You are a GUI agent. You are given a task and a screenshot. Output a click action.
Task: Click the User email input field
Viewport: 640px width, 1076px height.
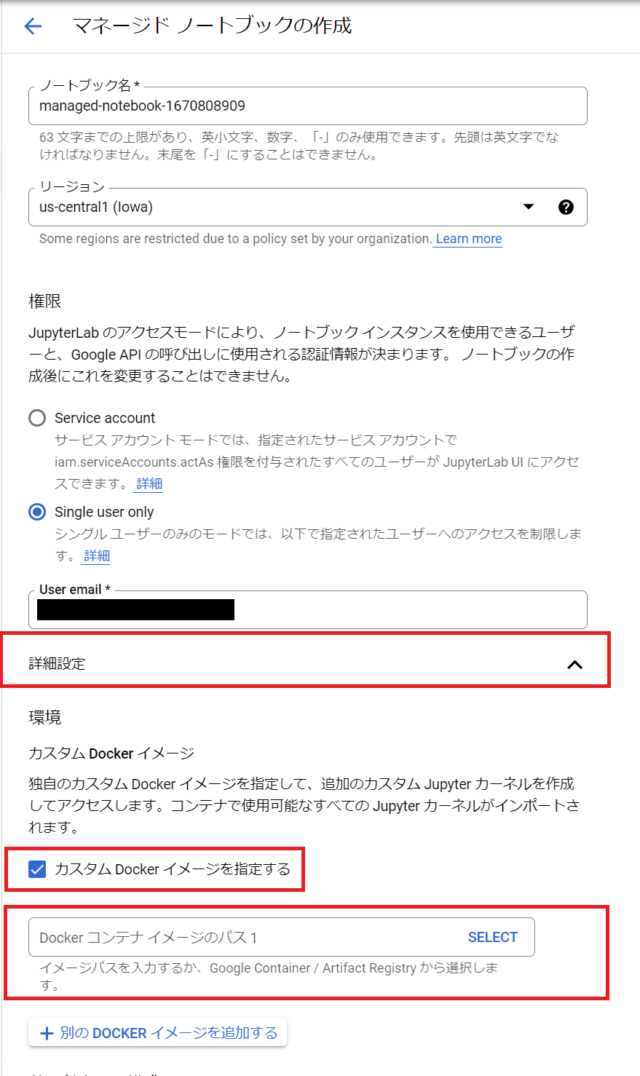(307, 609)
